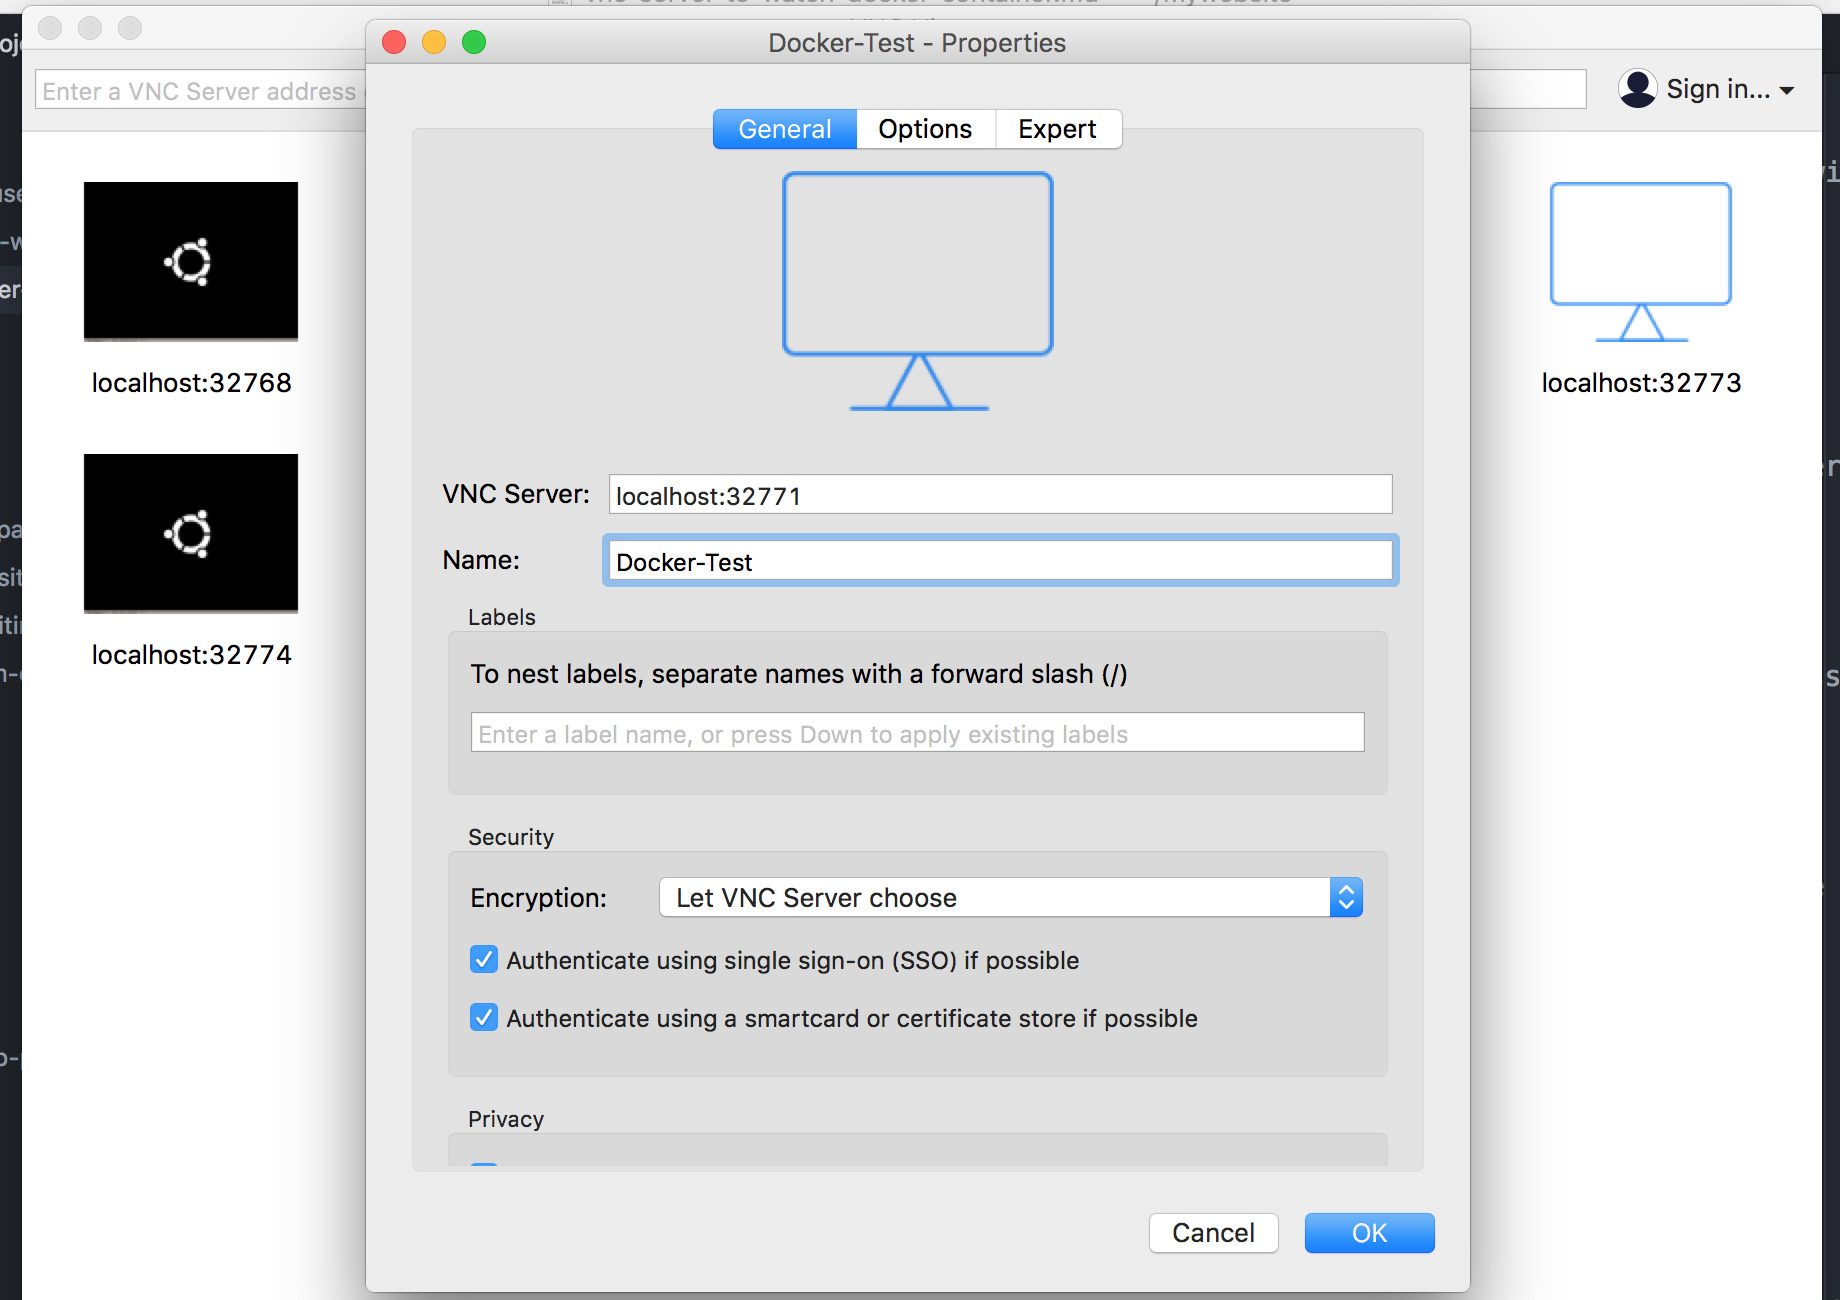Confirm with the OK button

tap(1369, 1233)
